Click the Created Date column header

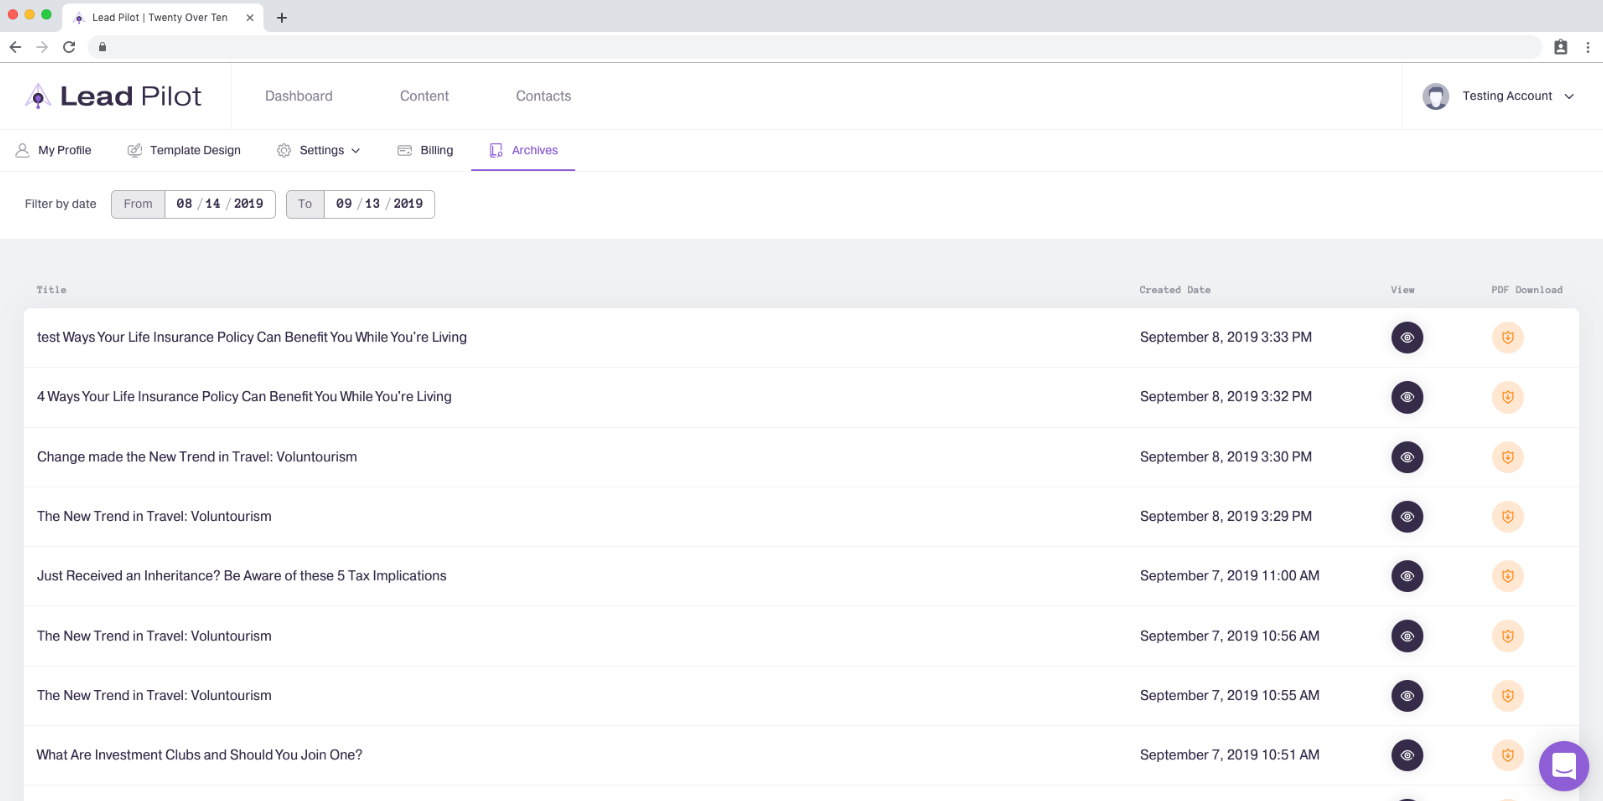coord(1175,290)
